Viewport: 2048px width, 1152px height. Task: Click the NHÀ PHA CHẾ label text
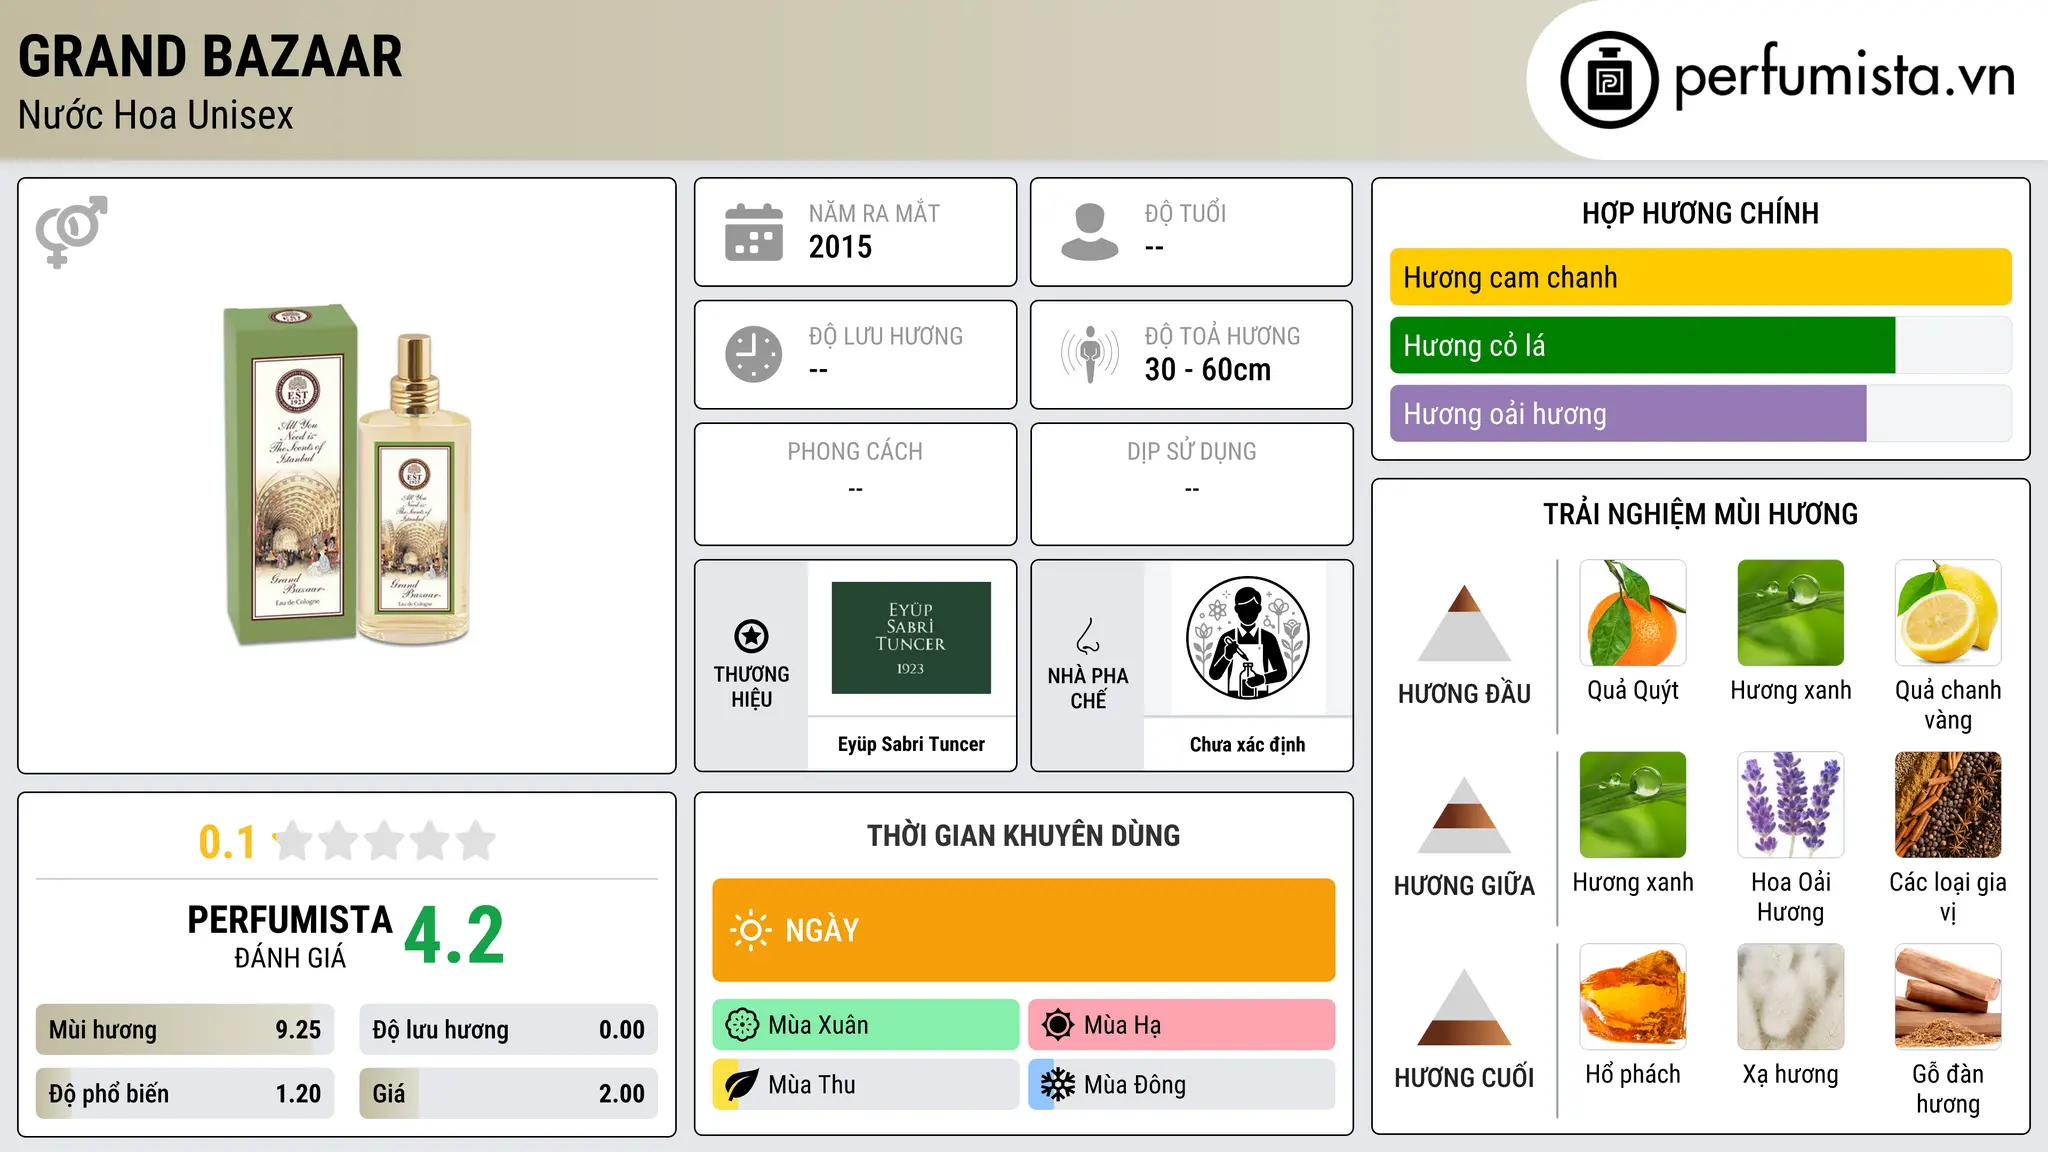(1088, 688)
